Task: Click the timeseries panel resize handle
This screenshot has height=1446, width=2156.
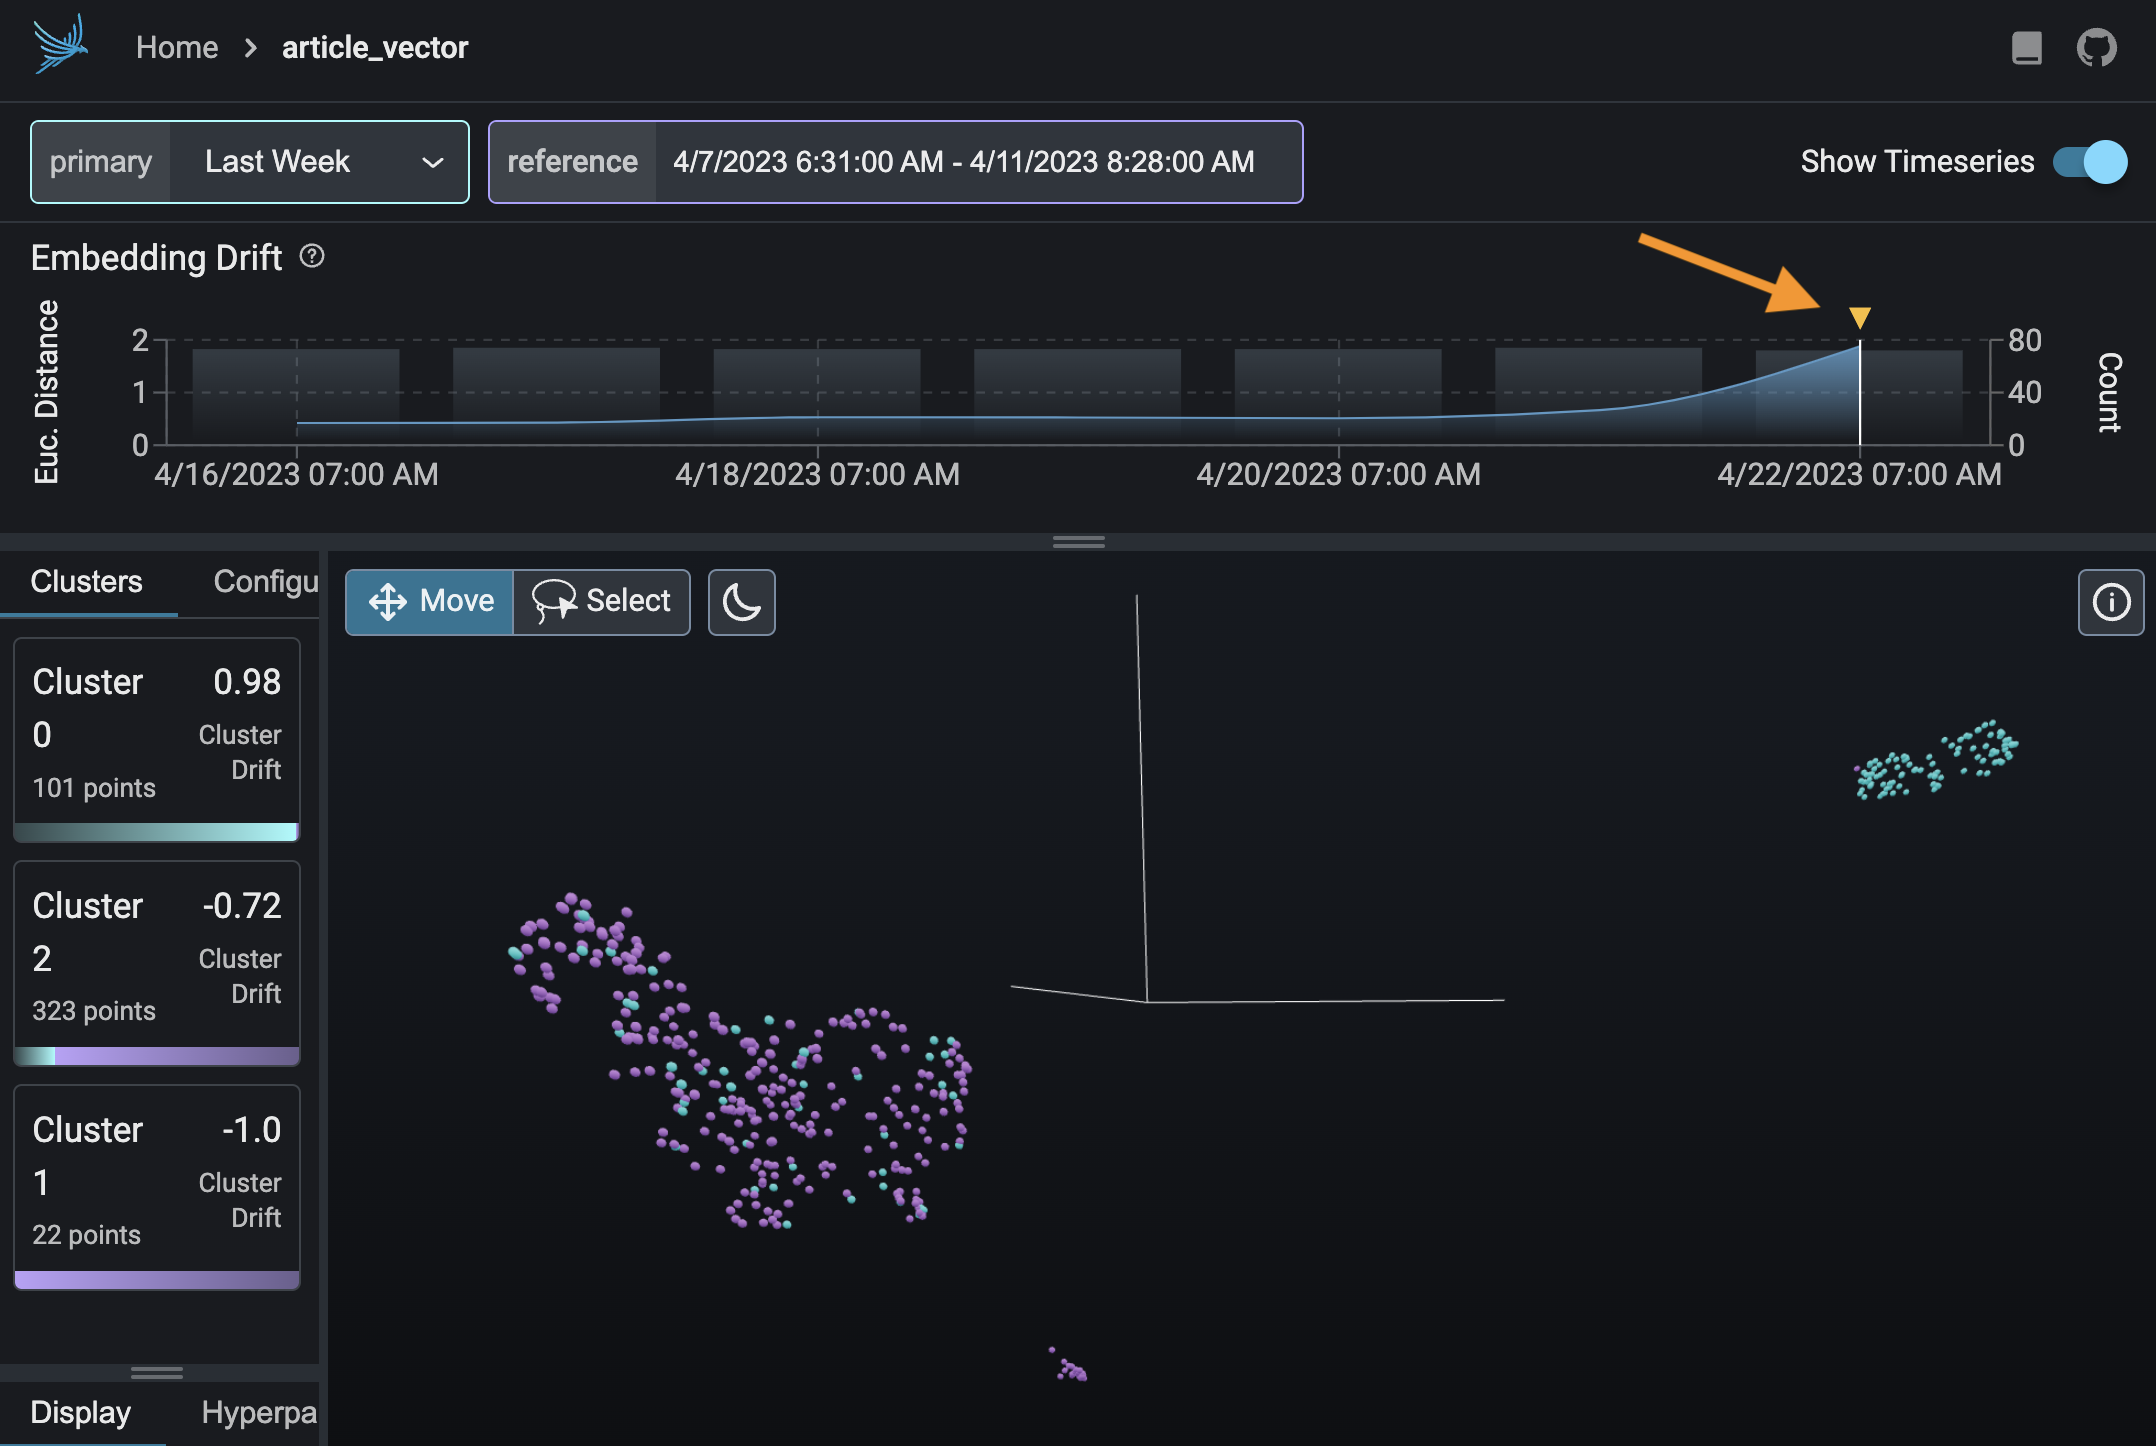Action: (1078, 542)
